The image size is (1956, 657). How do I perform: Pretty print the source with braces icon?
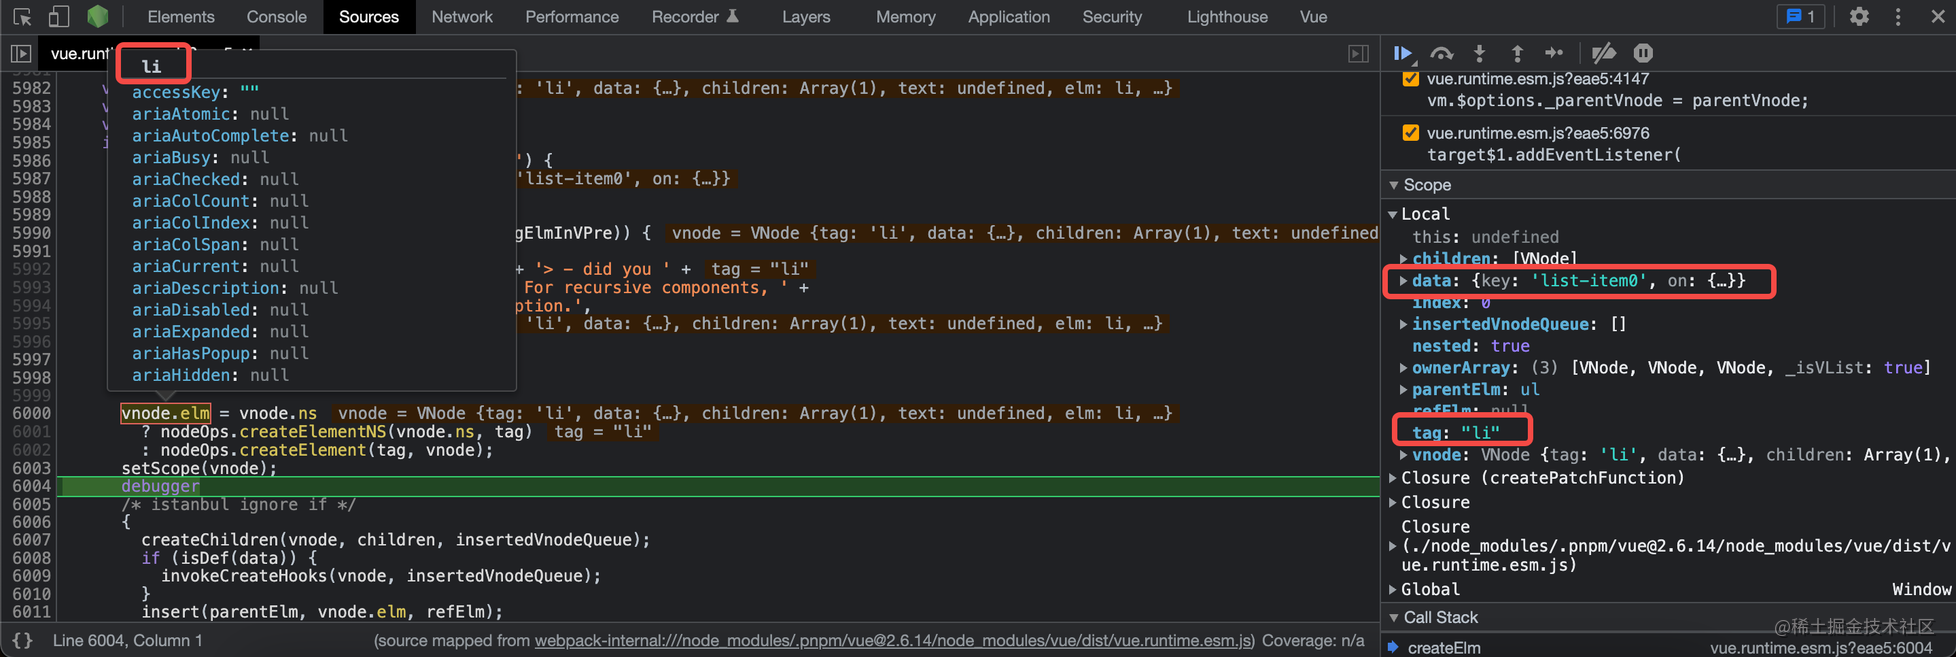[22, 640]
